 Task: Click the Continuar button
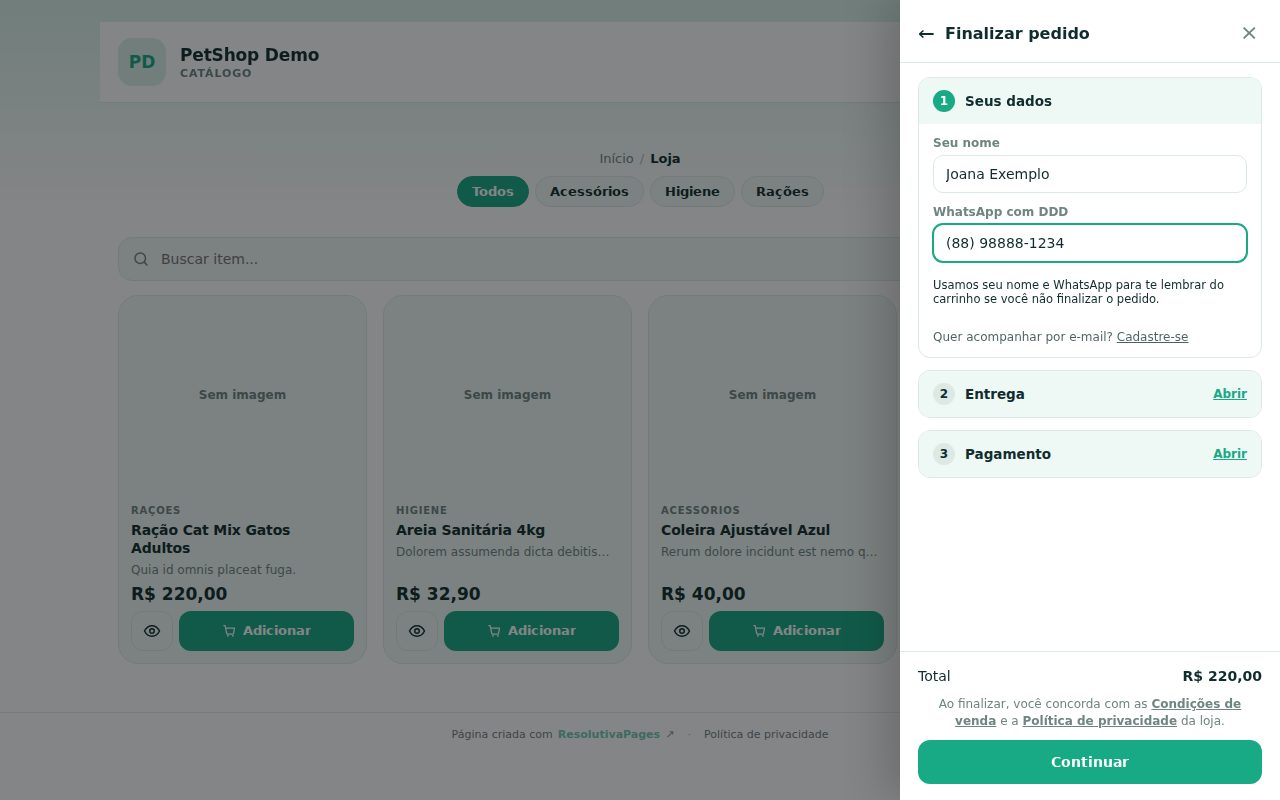click(x=1090, y=762)
